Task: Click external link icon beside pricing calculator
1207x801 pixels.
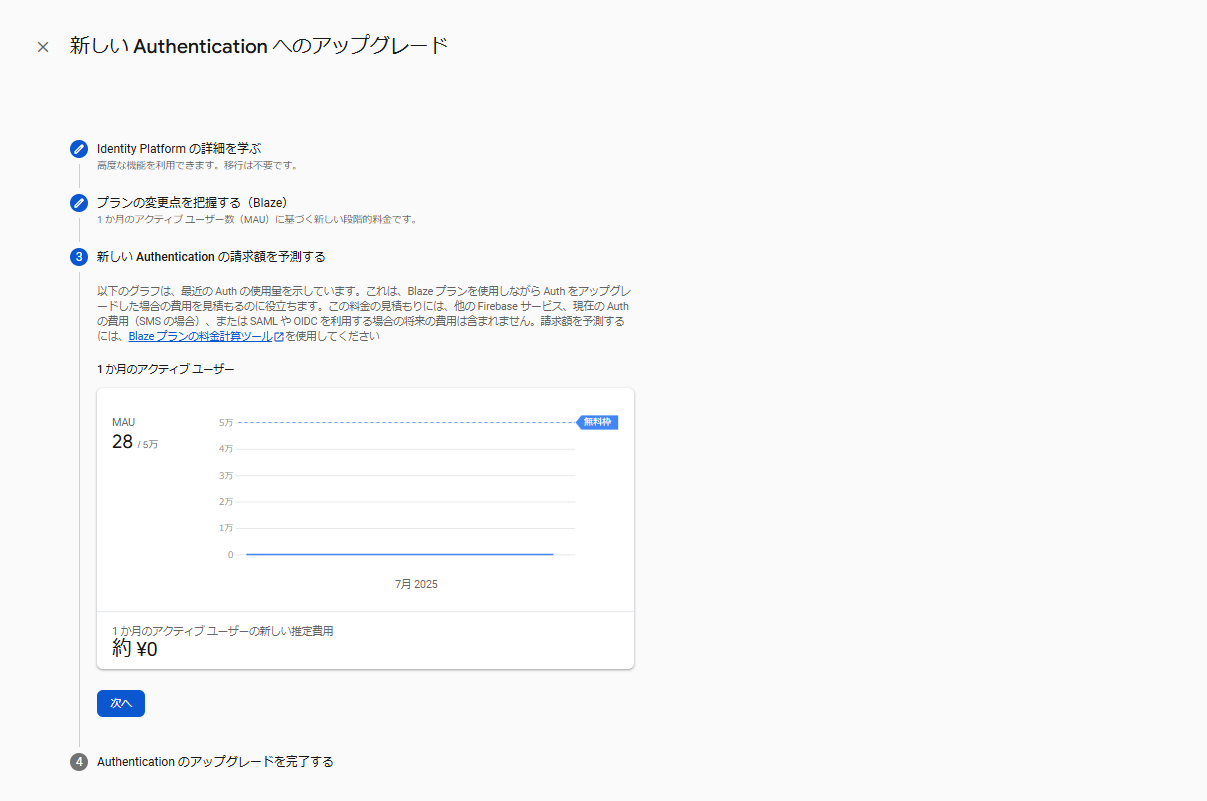Action: coord(279,337)
